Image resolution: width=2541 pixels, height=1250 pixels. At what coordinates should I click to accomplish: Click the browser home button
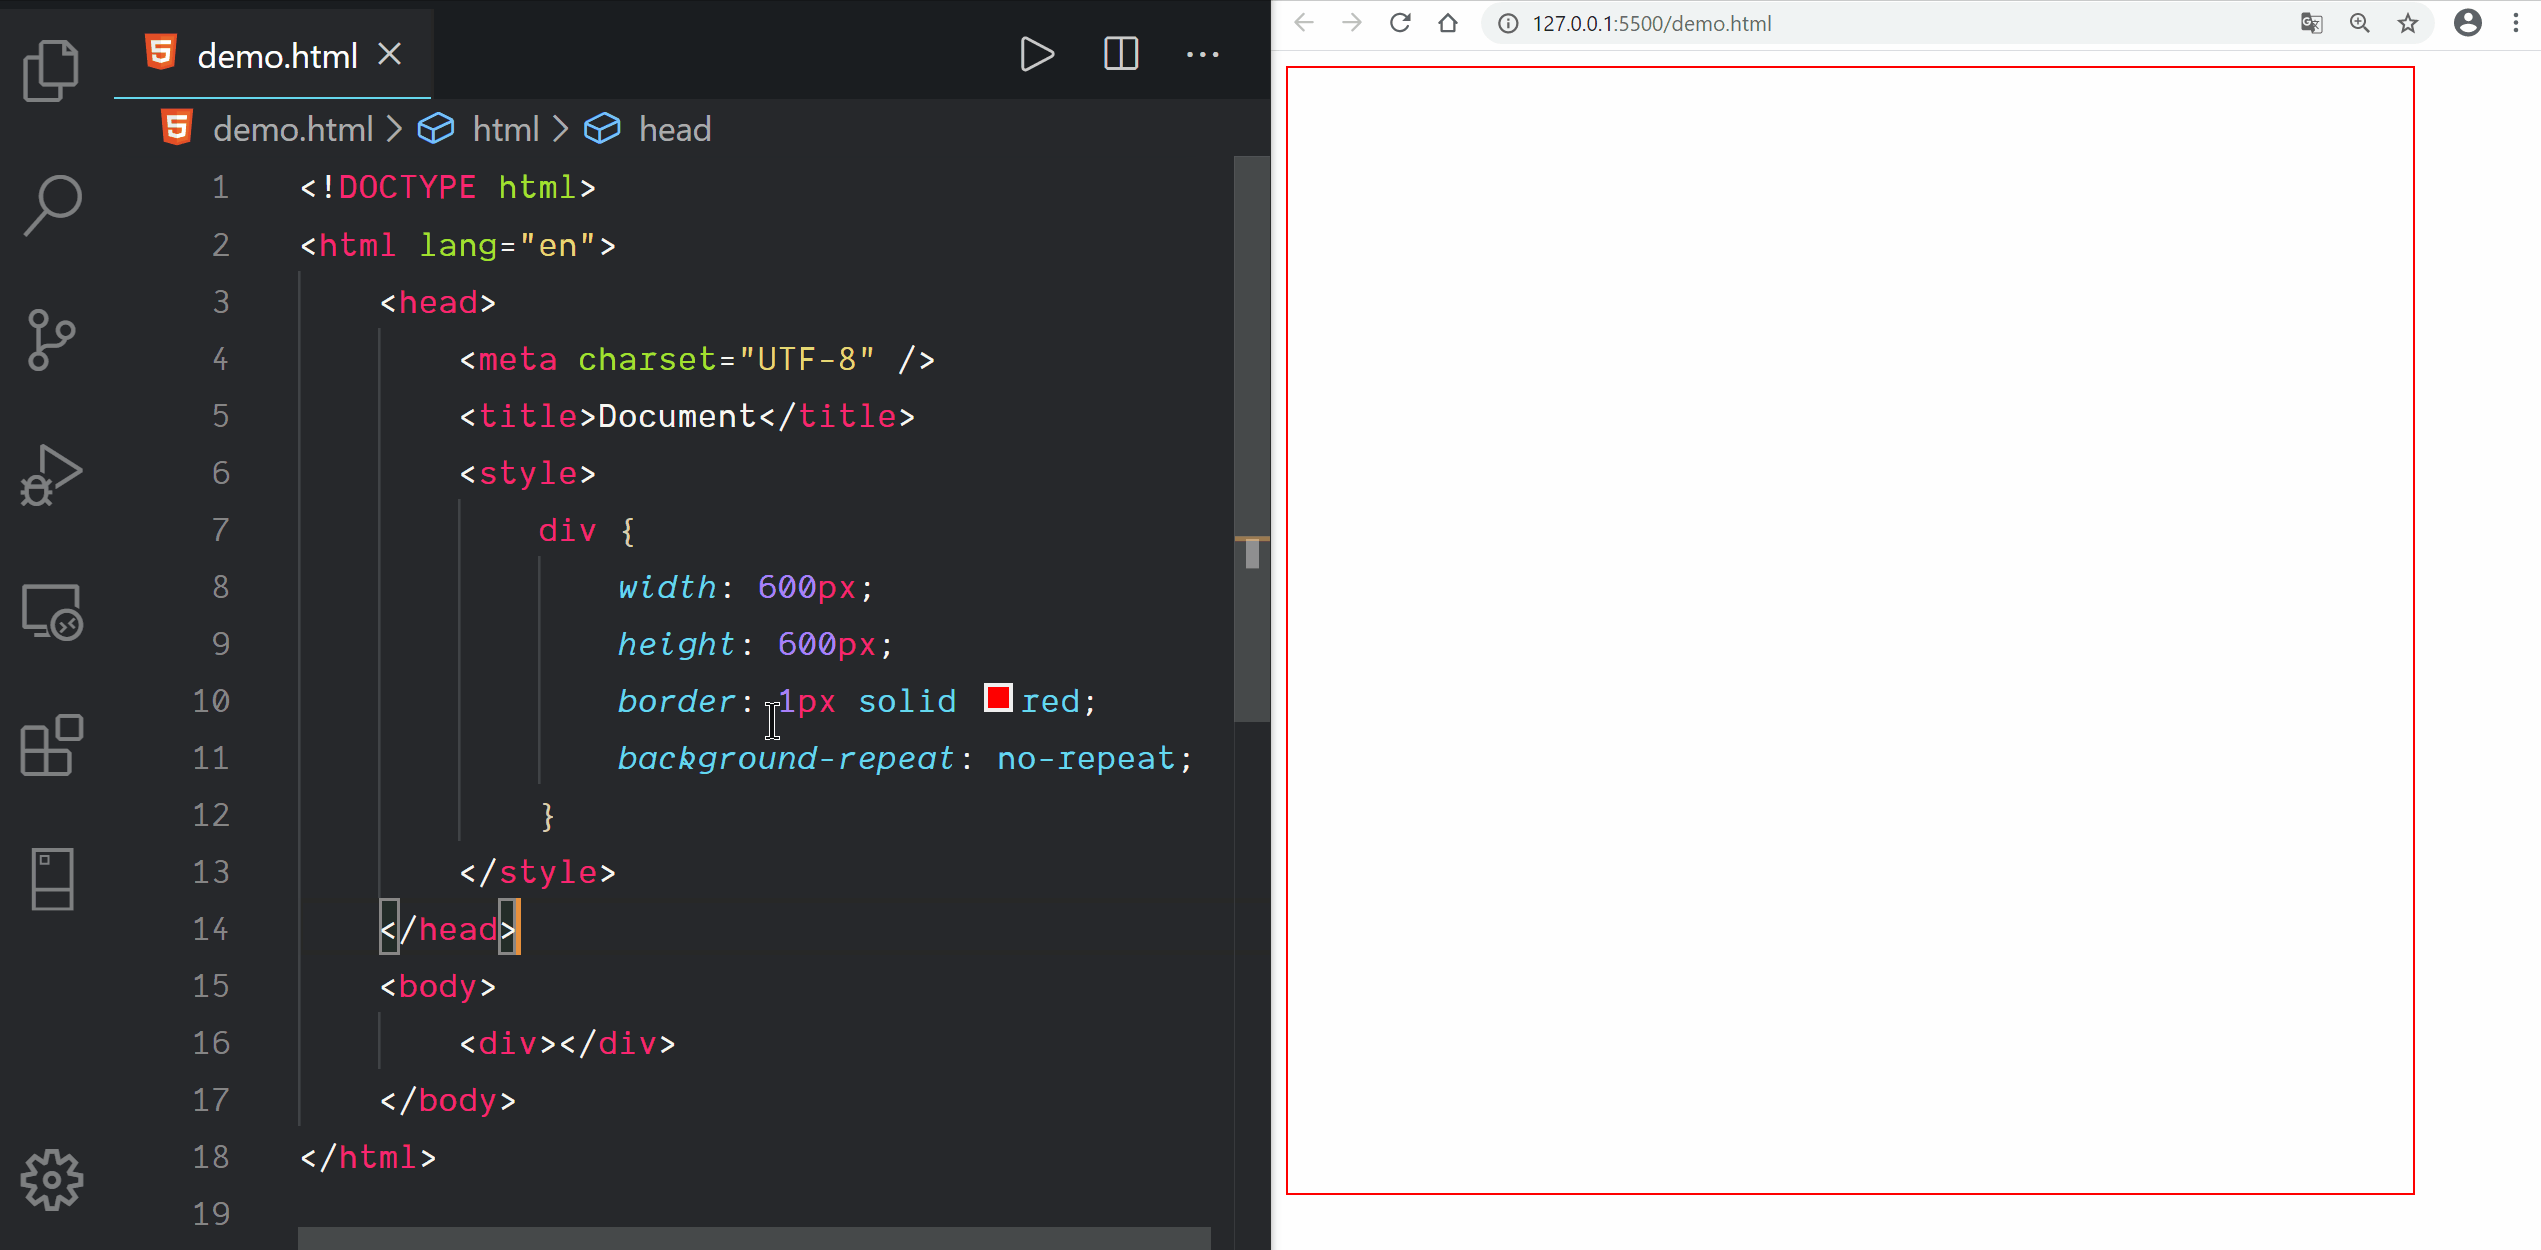(x=1447, y=23)
